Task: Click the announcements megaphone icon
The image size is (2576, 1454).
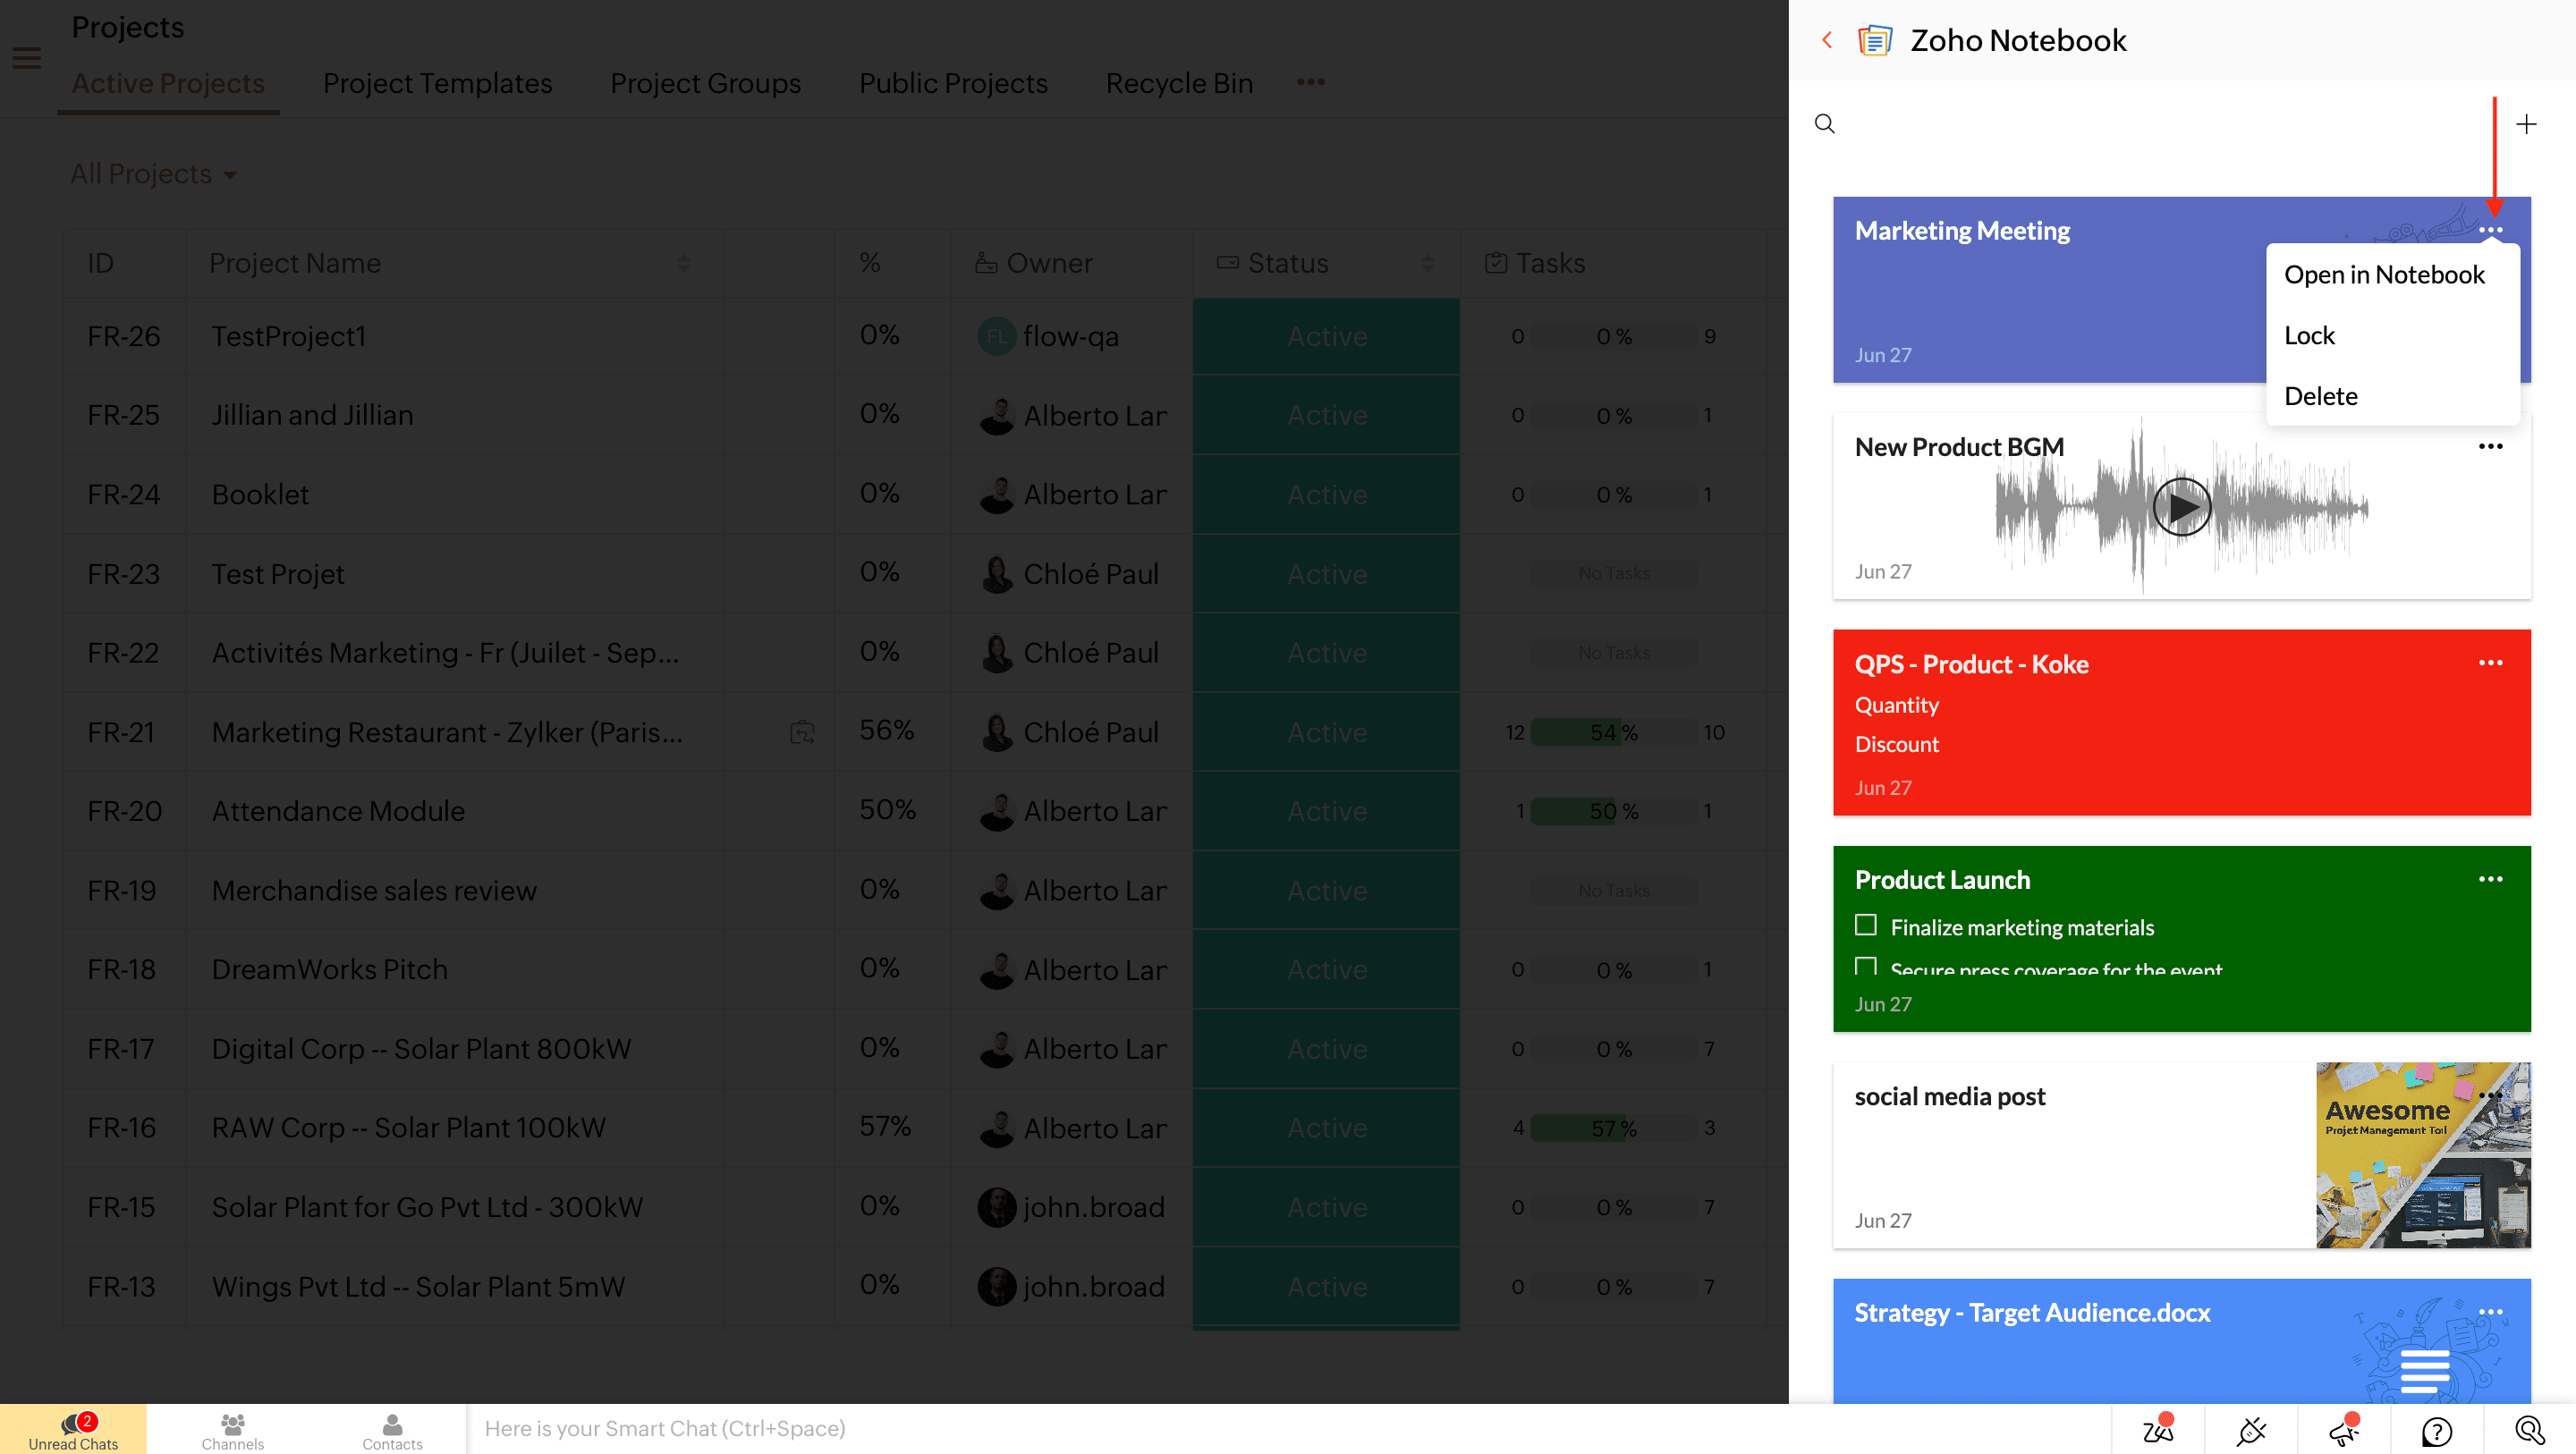Action: click(2344, 1430)
